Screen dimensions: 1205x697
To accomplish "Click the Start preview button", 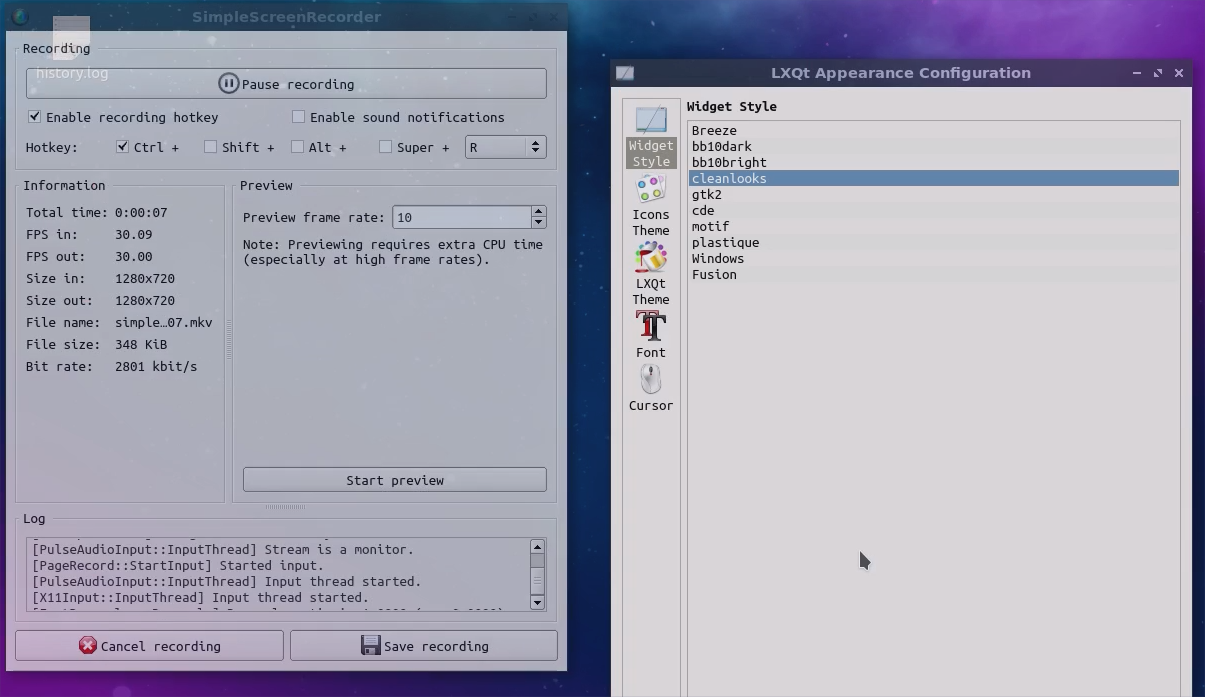I will click(x=394, y=479).
